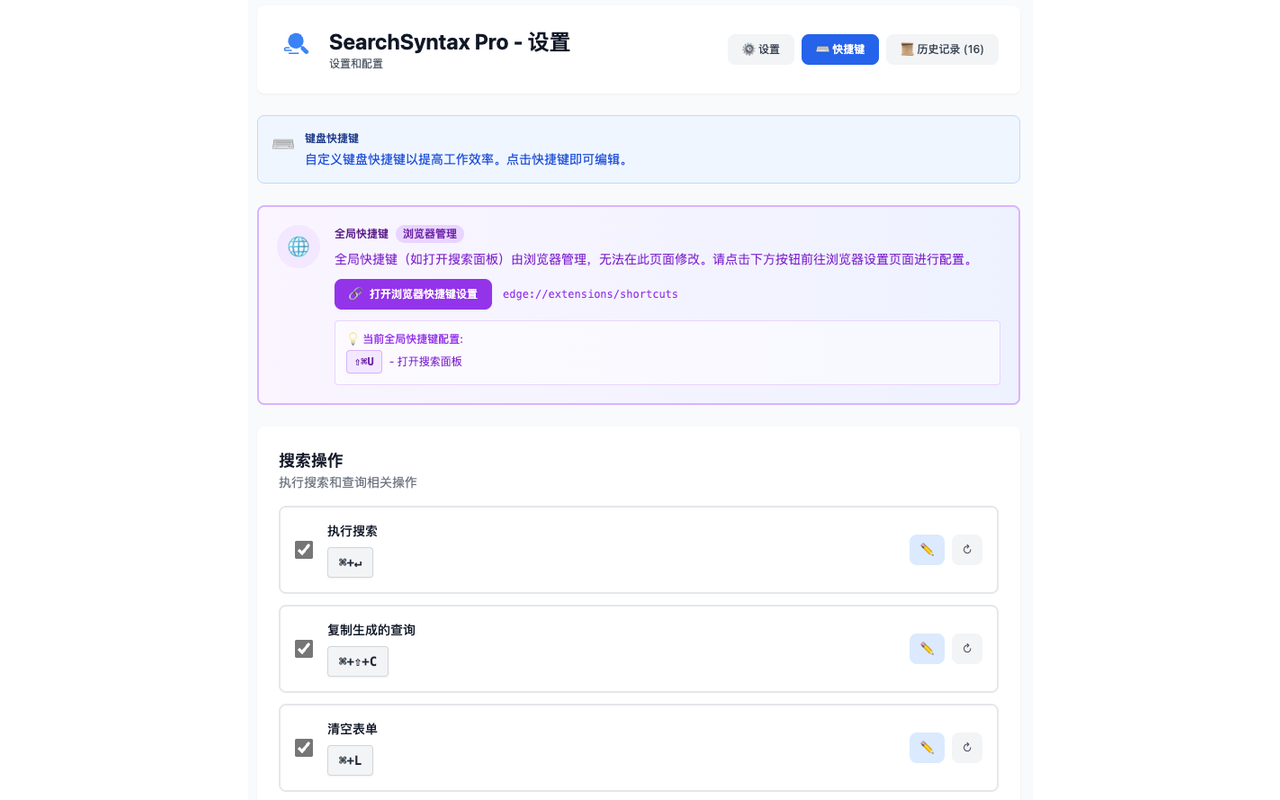The height and width of the screenshot is (800, 1280).
Task: Click the 搜索操作 section heading
Action: 311,460
